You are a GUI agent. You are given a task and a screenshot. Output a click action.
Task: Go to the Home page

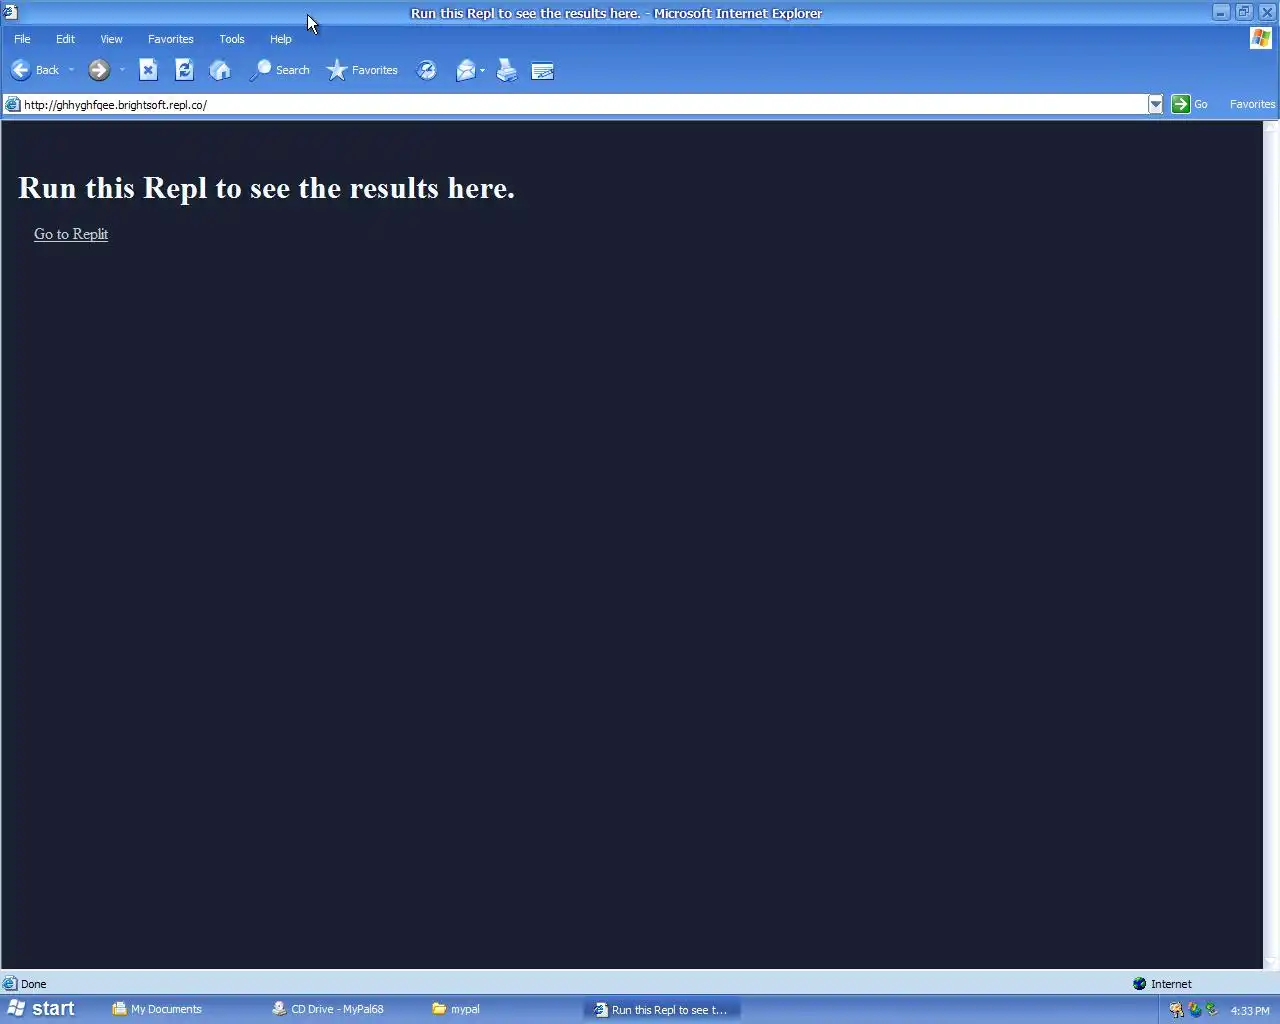pyautogui.click(x=220, y=70)
